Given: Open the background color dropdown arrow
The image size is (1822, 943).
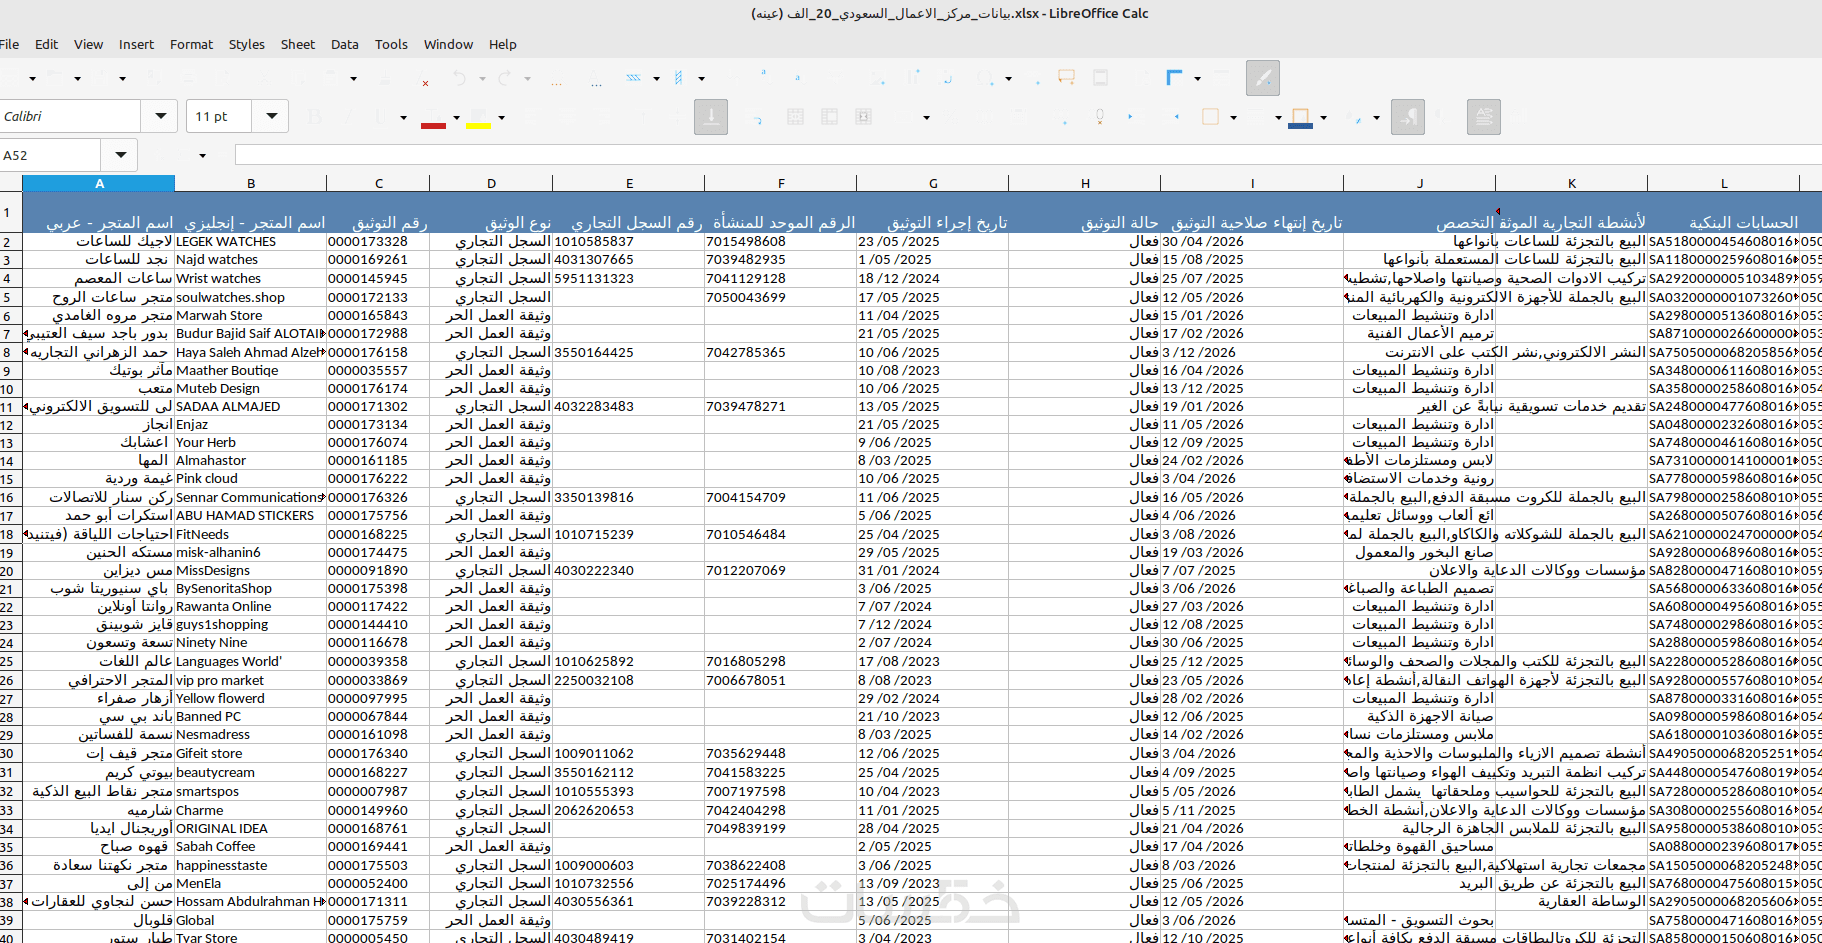Looking at the screenshot, I should [x=1323, y=118].
